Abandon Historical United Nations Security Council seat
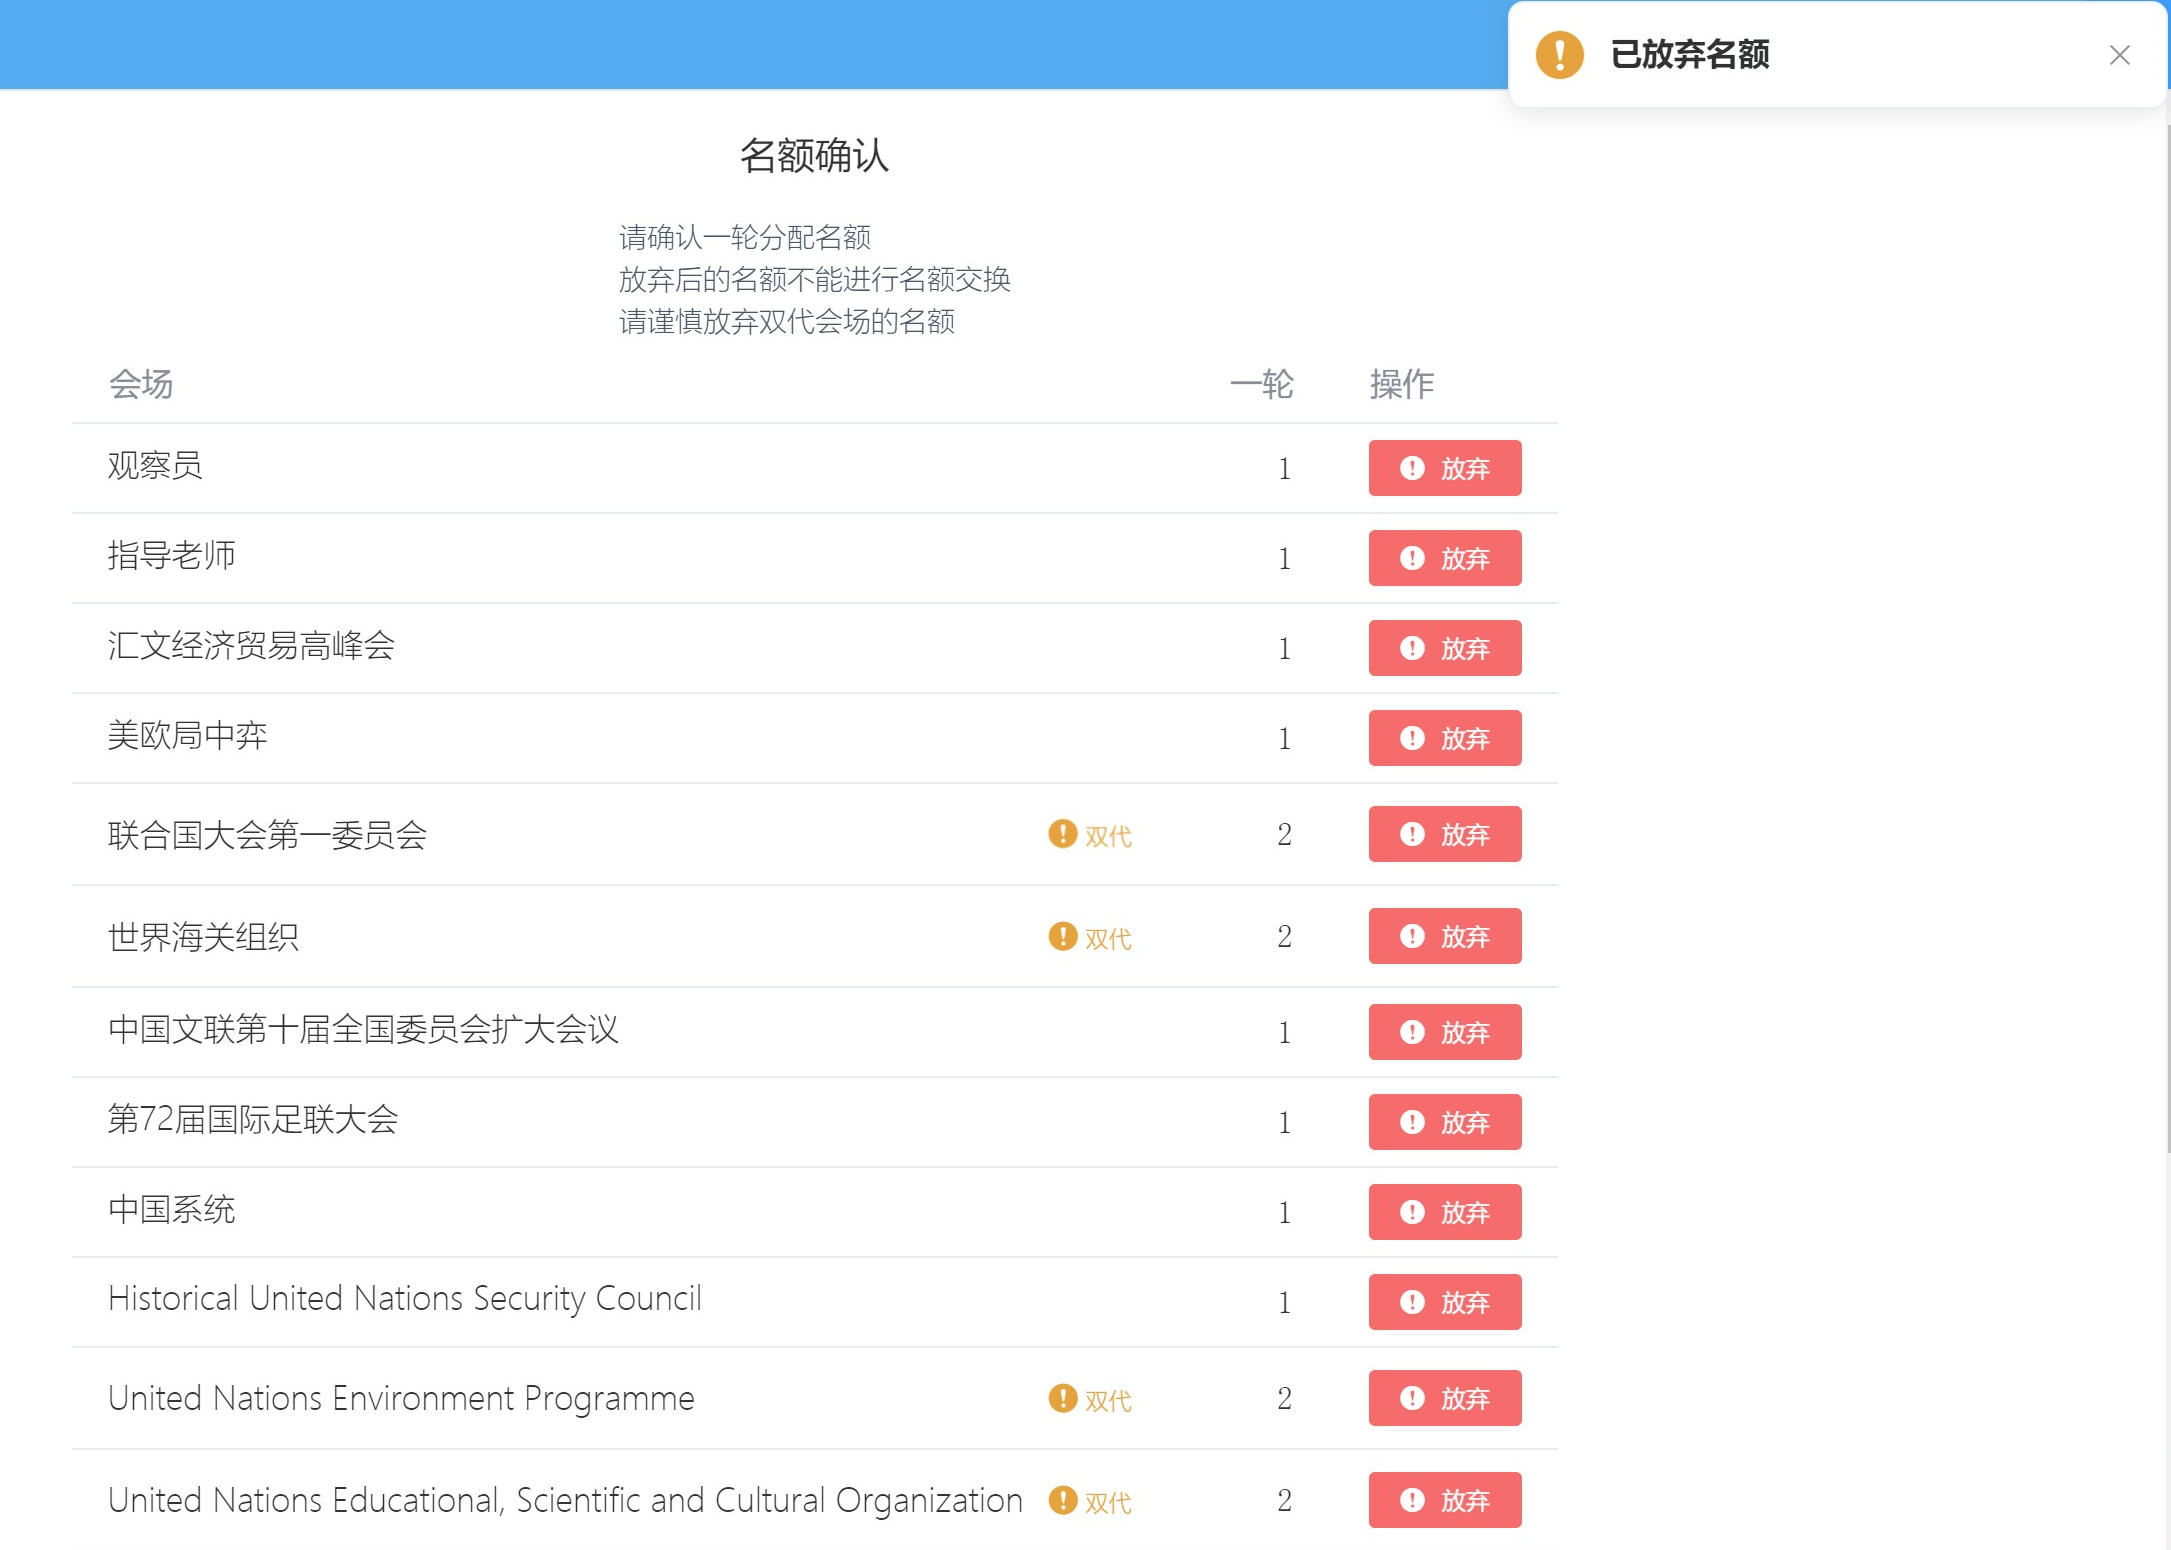Screen dimensions: 2171x1550 pyautogui.click(x=1444, y=1302)
